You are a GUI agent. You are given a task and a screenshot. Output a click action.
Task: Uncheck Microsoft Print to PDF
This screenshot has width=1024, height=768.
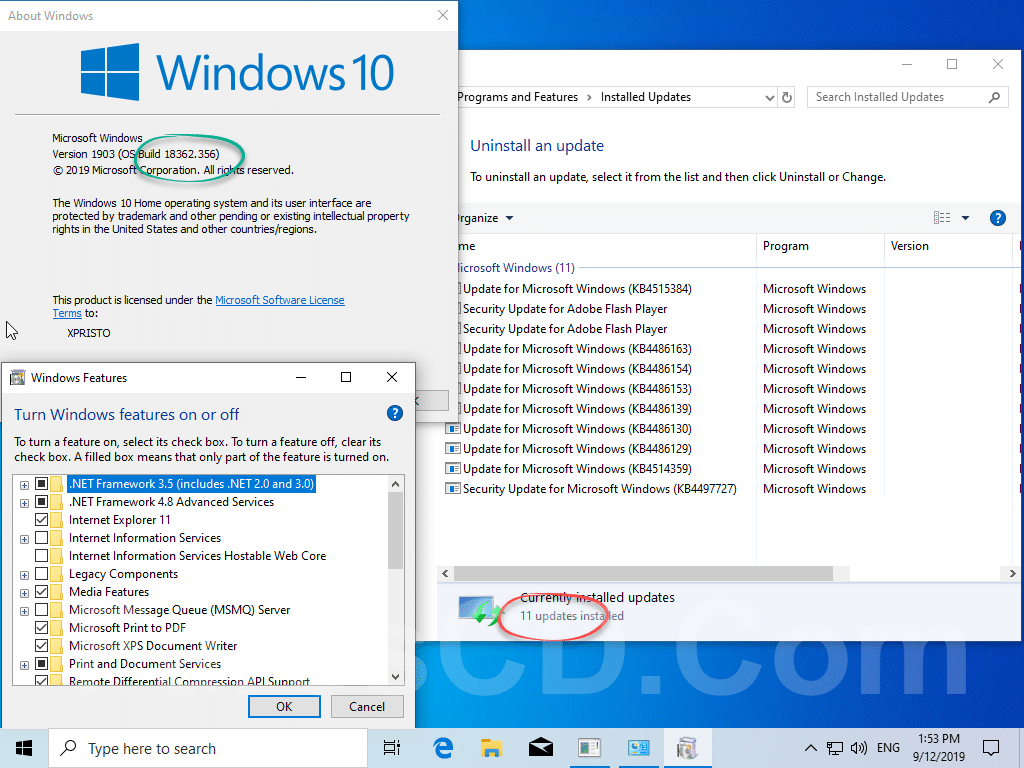point(41,628)
